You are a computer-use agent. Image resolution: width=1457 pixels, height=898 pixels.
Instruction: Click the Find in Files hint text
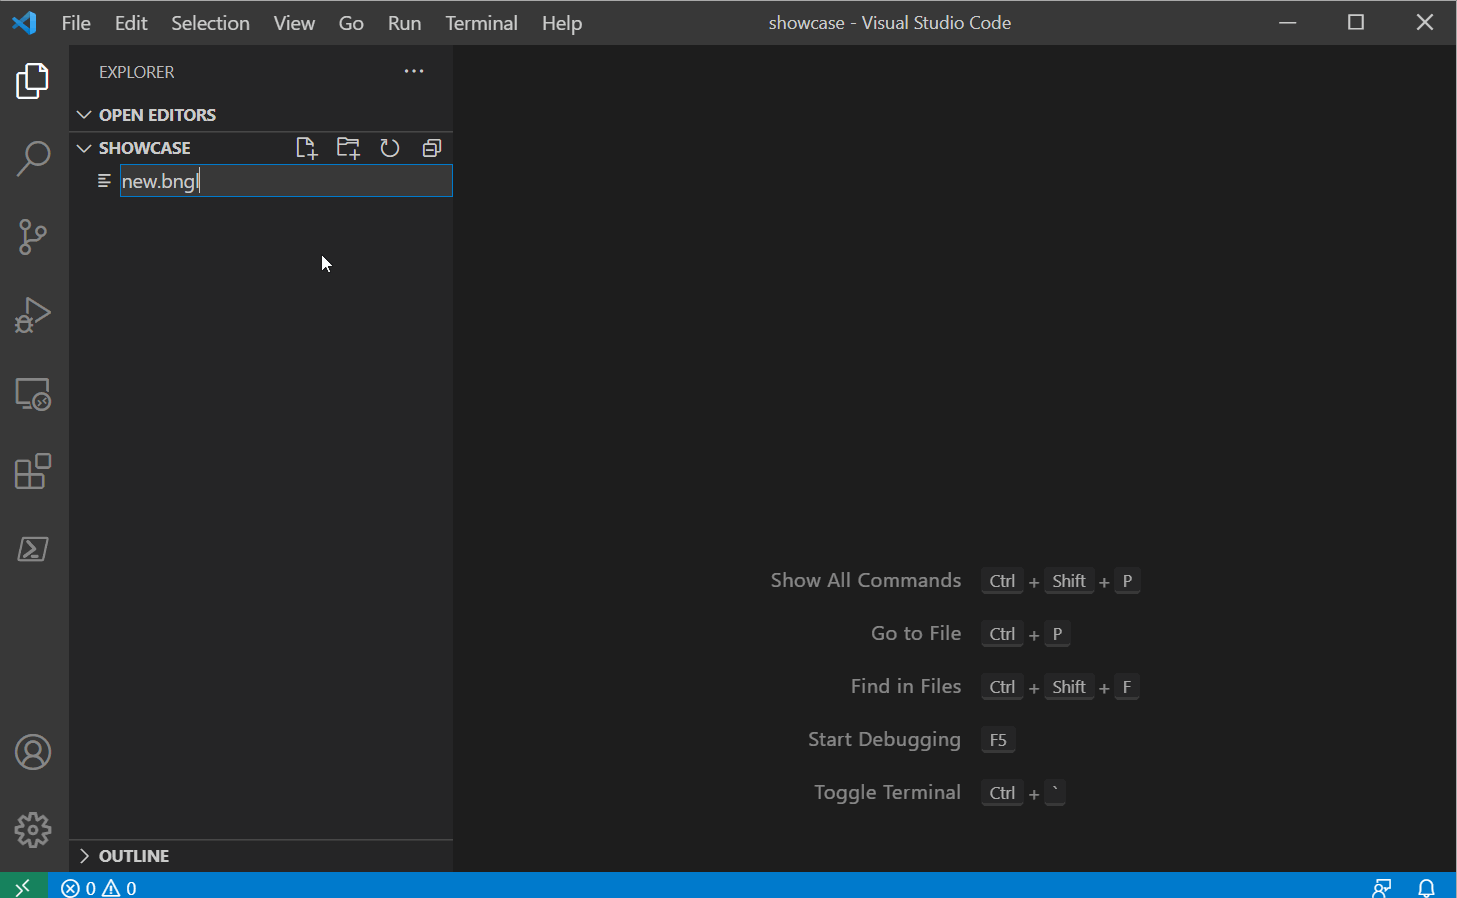tap(906, 686)
